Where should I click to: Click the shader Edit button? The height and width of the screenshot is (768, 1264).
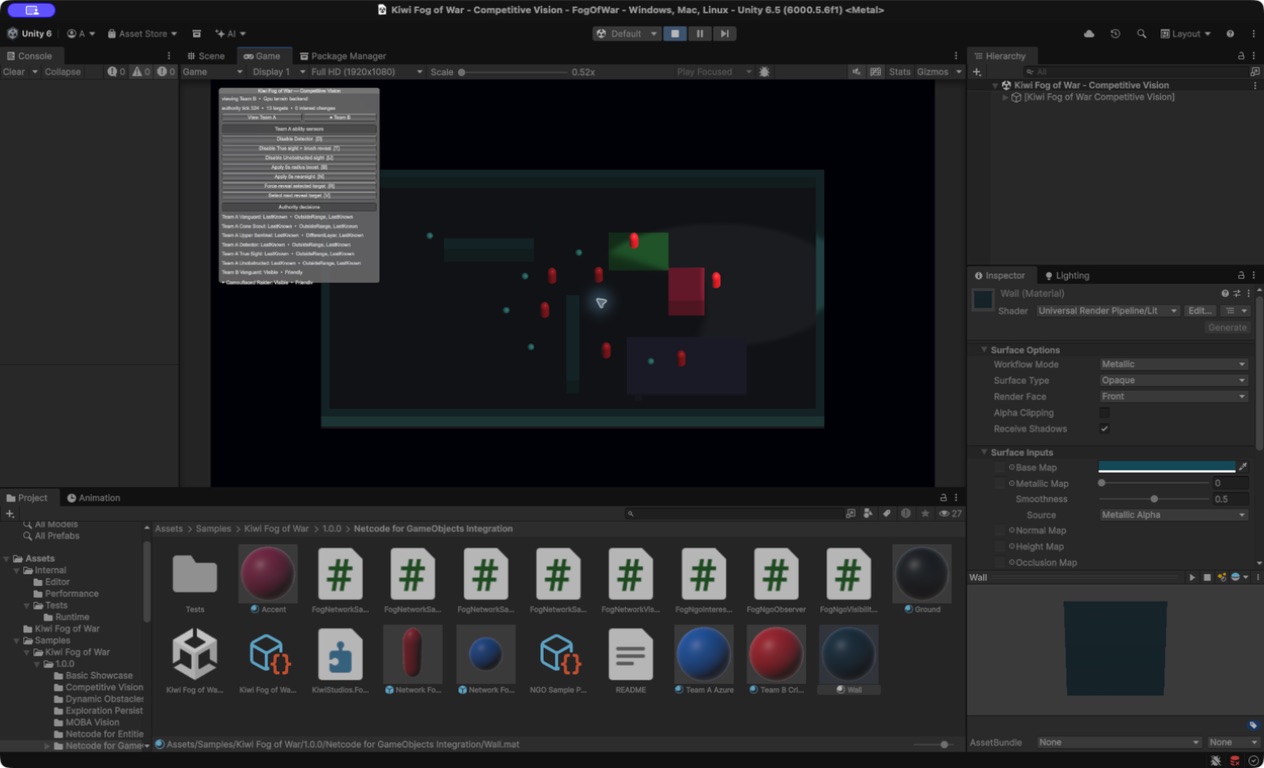[x=1200, y=311]
